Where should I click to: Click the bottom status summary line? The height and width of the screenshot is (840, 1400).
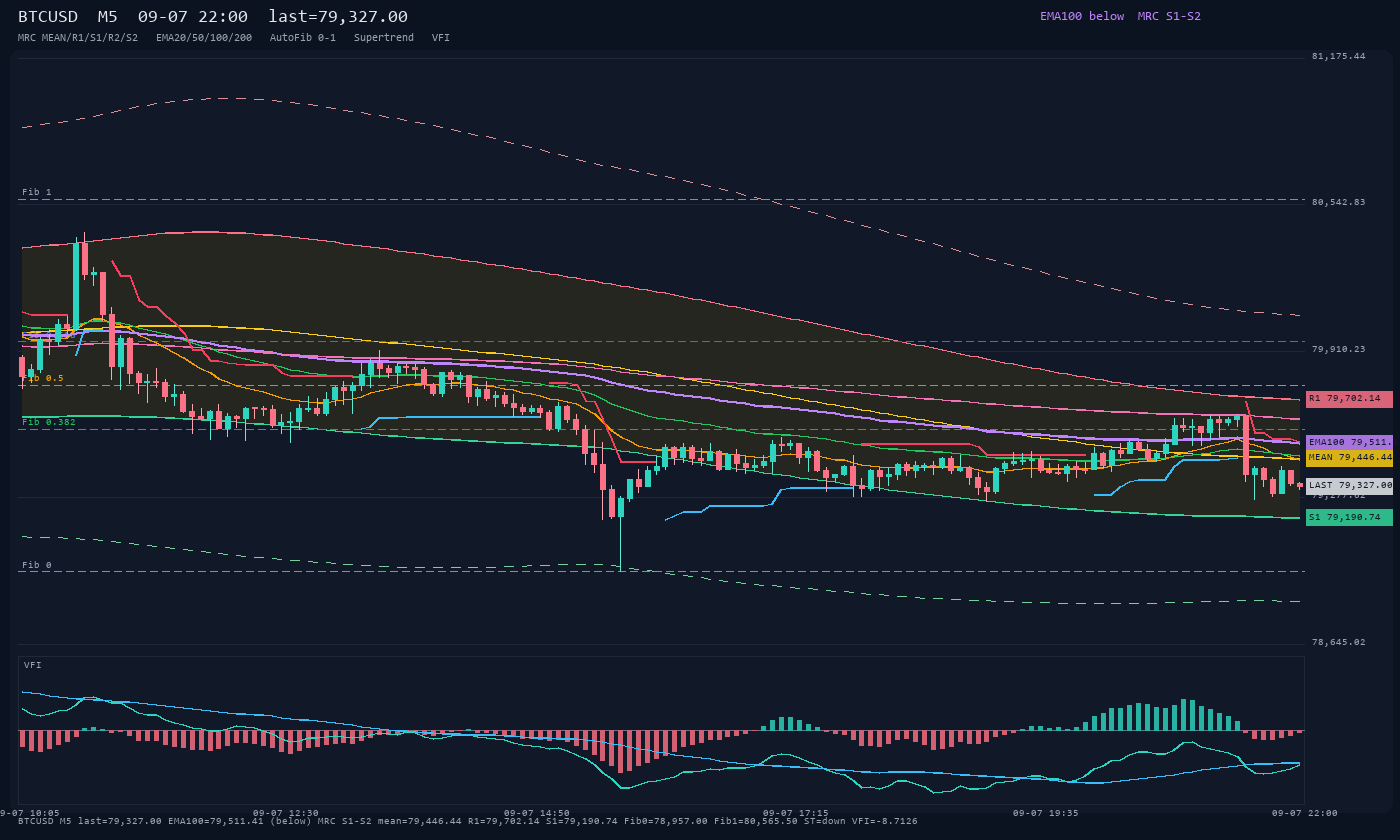point(468,821)
